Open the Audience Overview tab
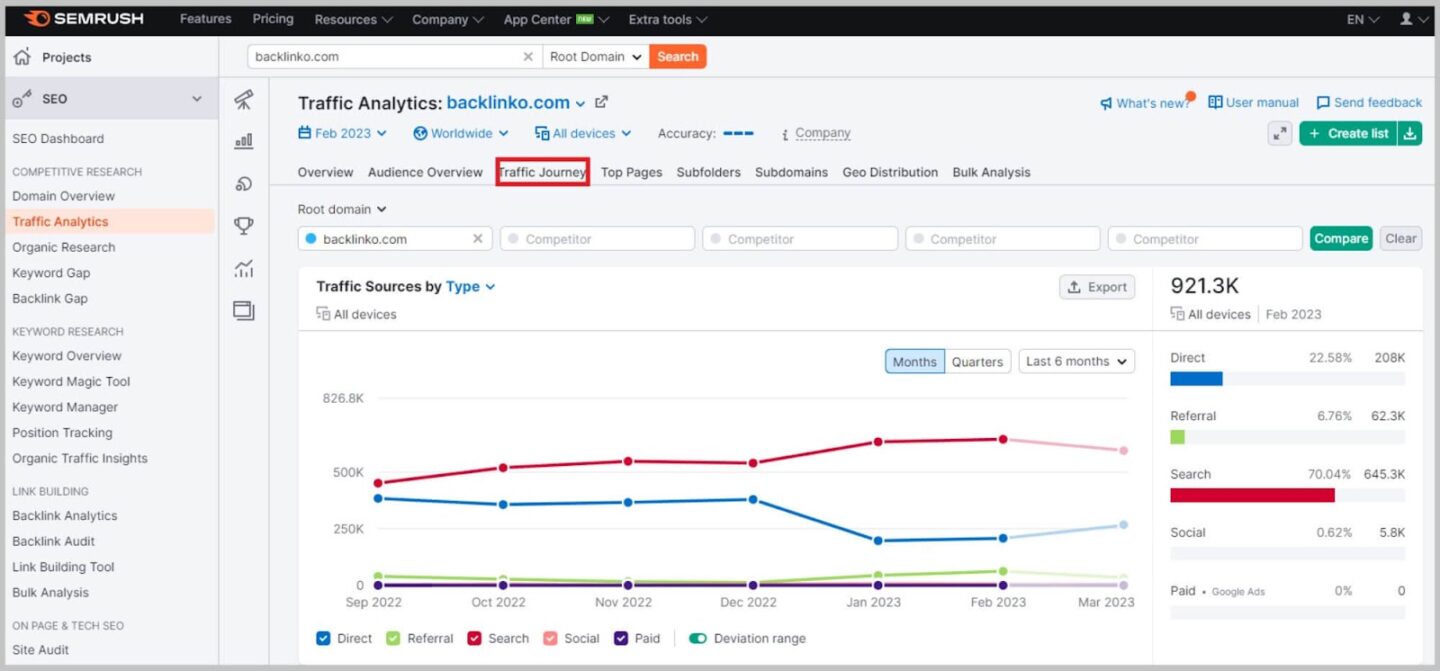 click(x=424, y=172)
